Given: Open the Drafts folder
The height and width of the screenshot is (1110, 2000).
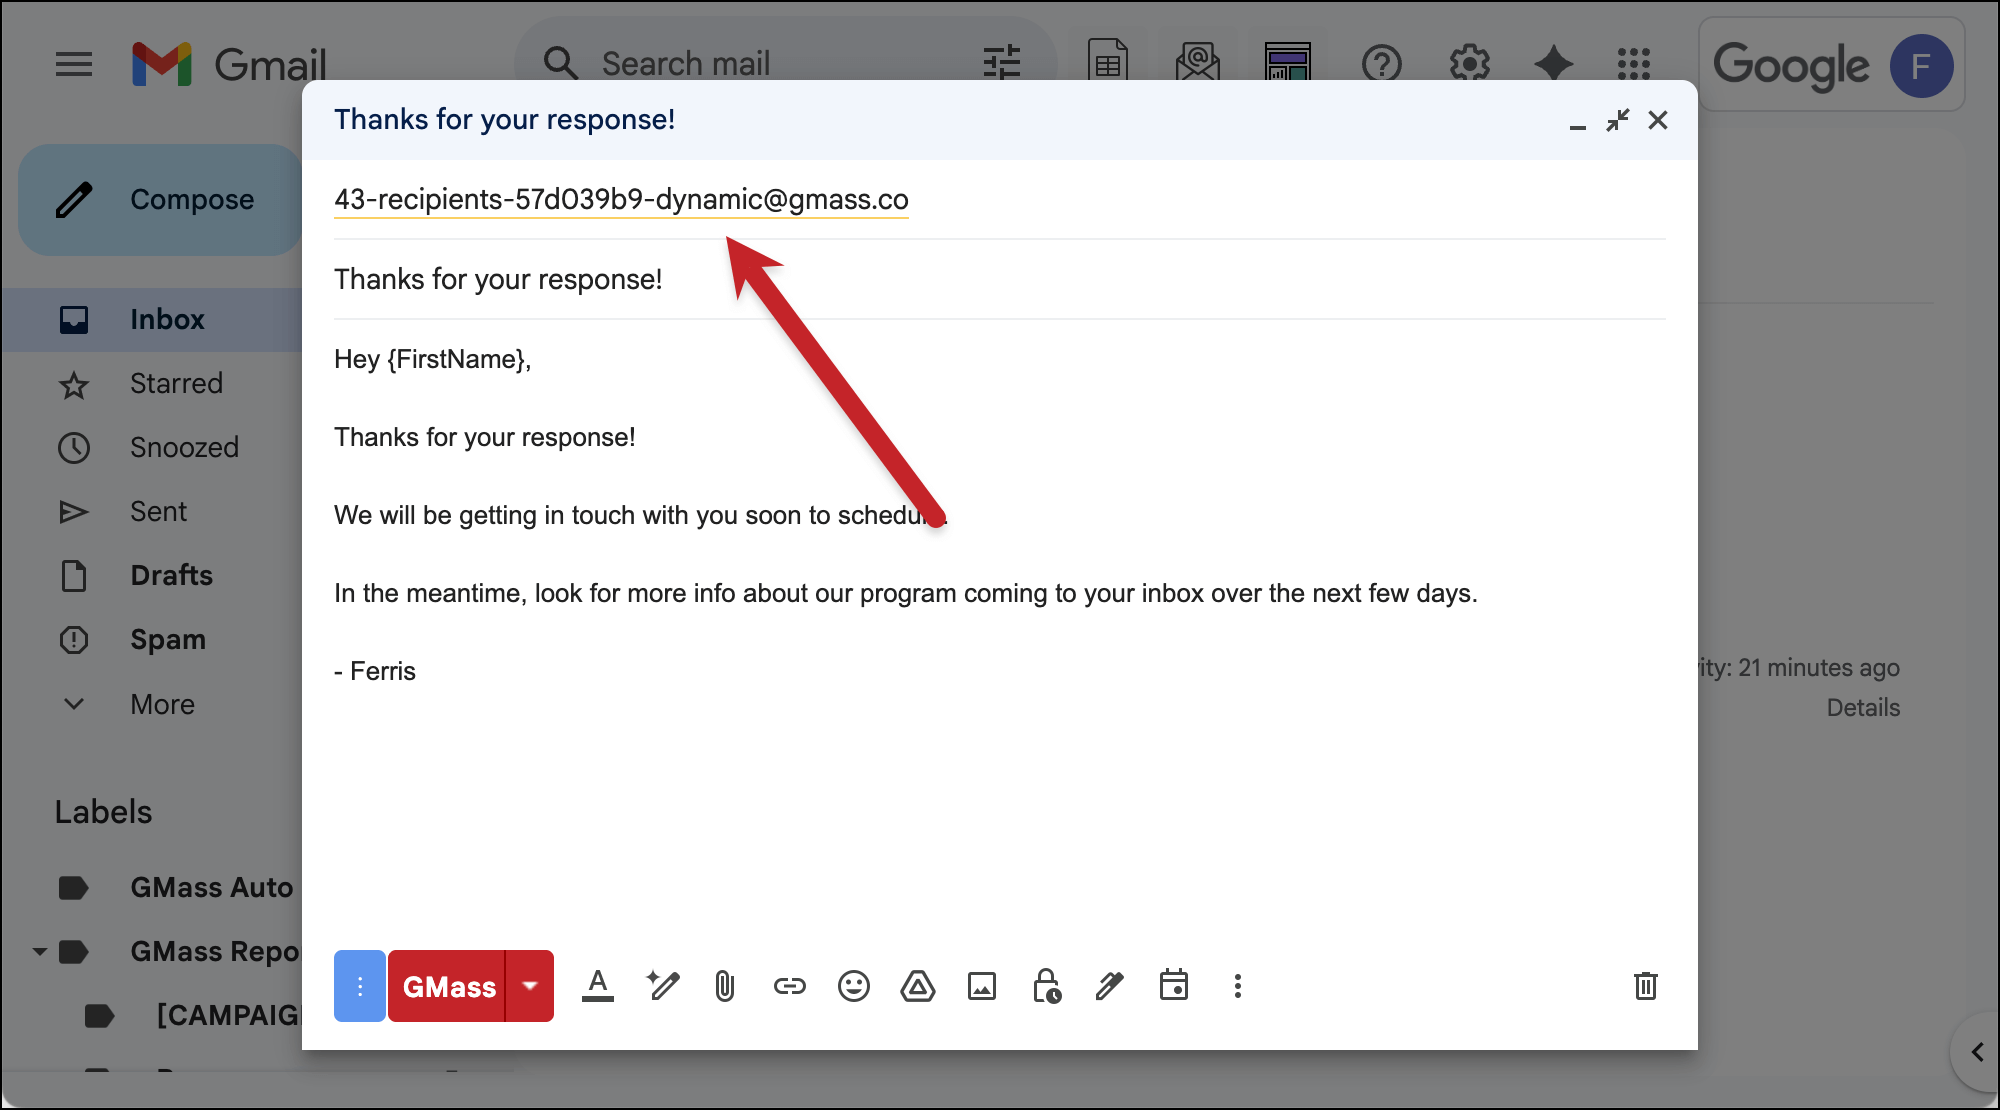Looking at the screenshot, I should 171,576.
